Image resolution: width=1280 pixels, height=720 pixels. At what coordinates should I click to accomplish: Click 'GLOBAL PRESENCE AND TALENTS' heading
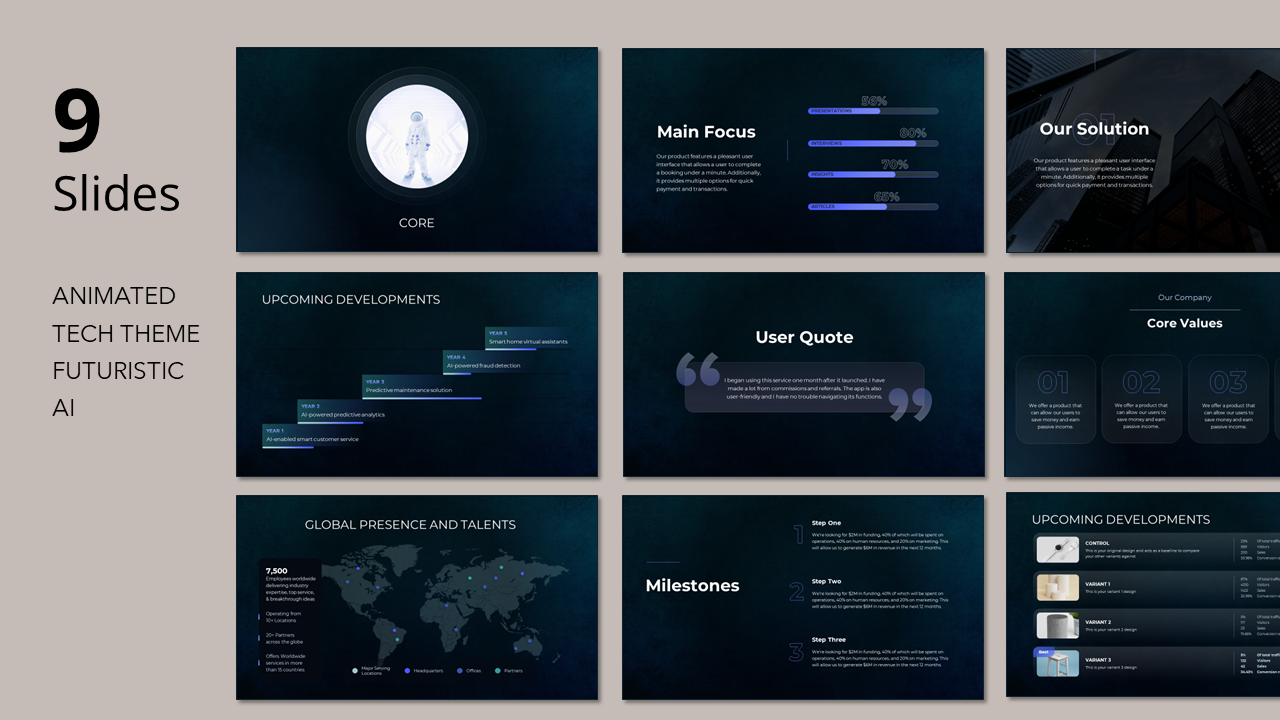pyautogui.click(x=410, y=524)
